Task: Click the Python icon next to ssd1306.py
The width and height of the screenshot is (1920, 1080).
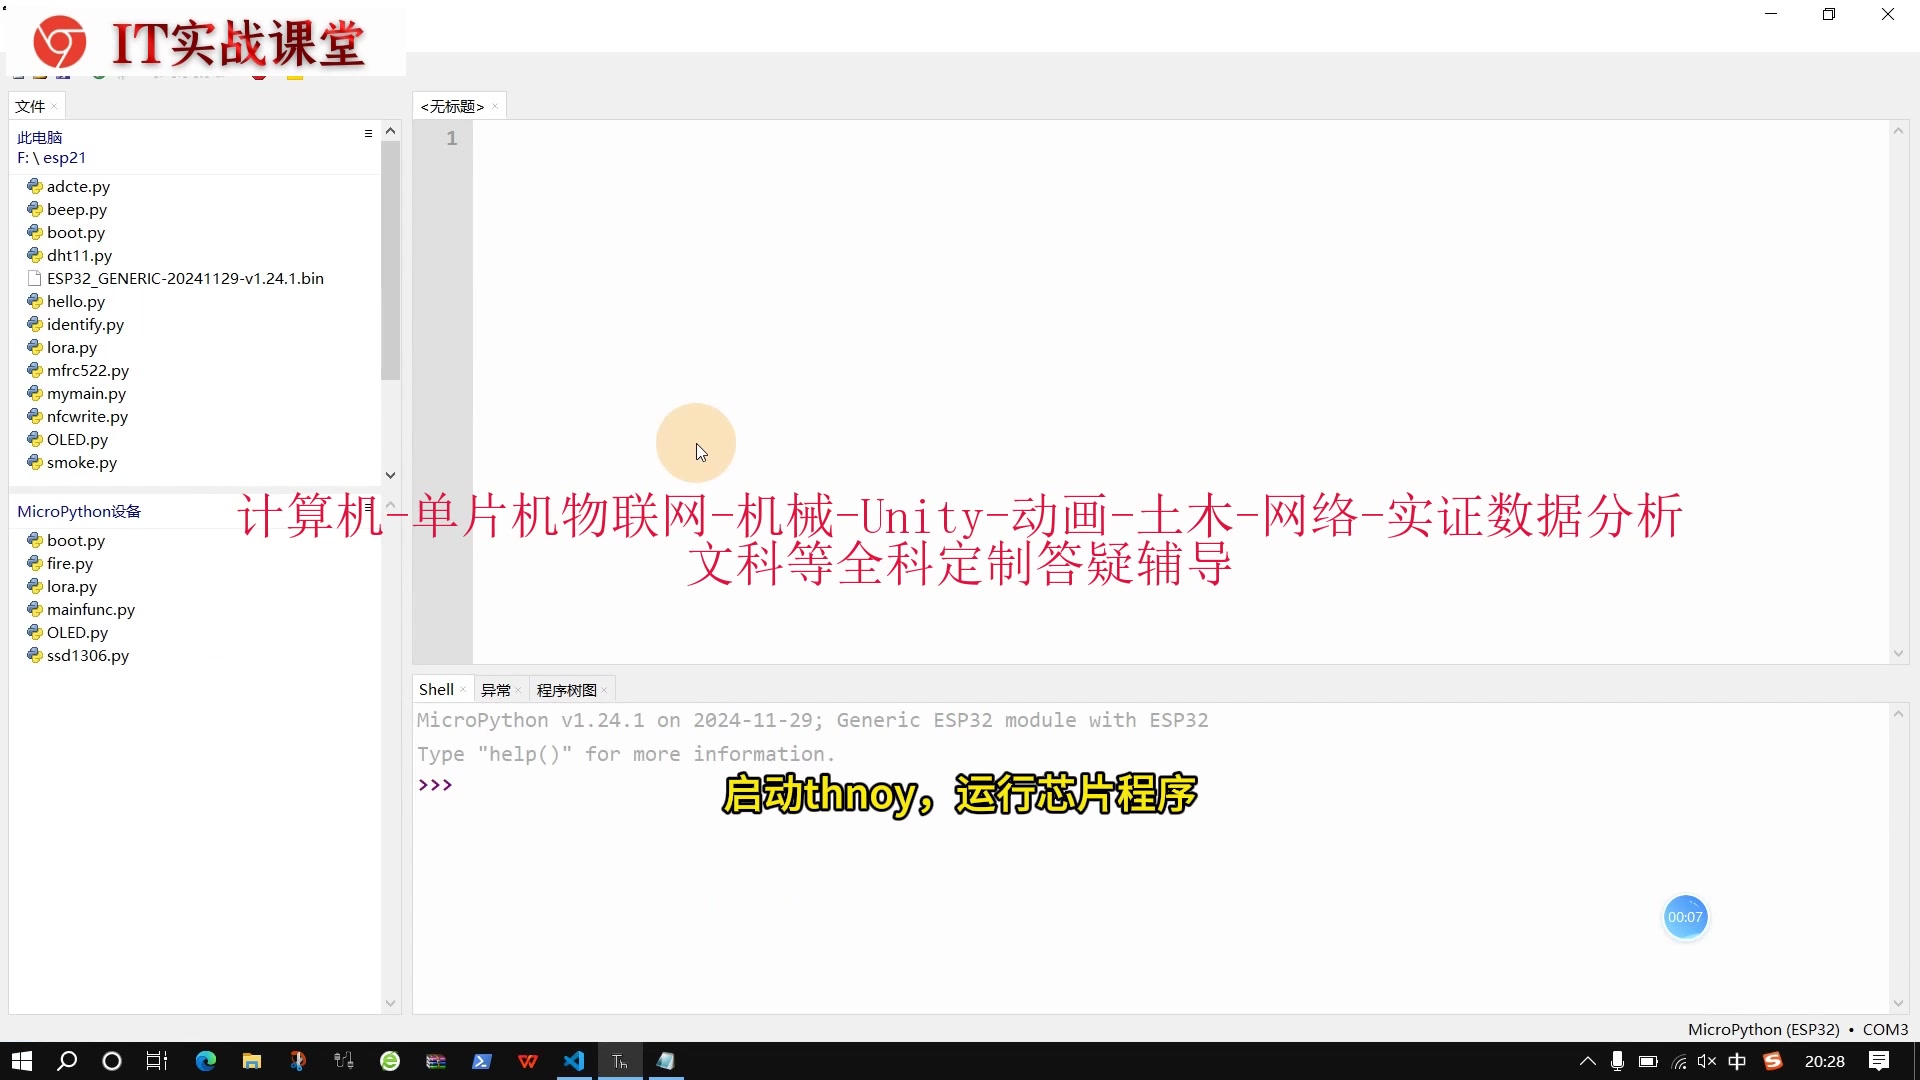Action: click(x=35, y=655)
